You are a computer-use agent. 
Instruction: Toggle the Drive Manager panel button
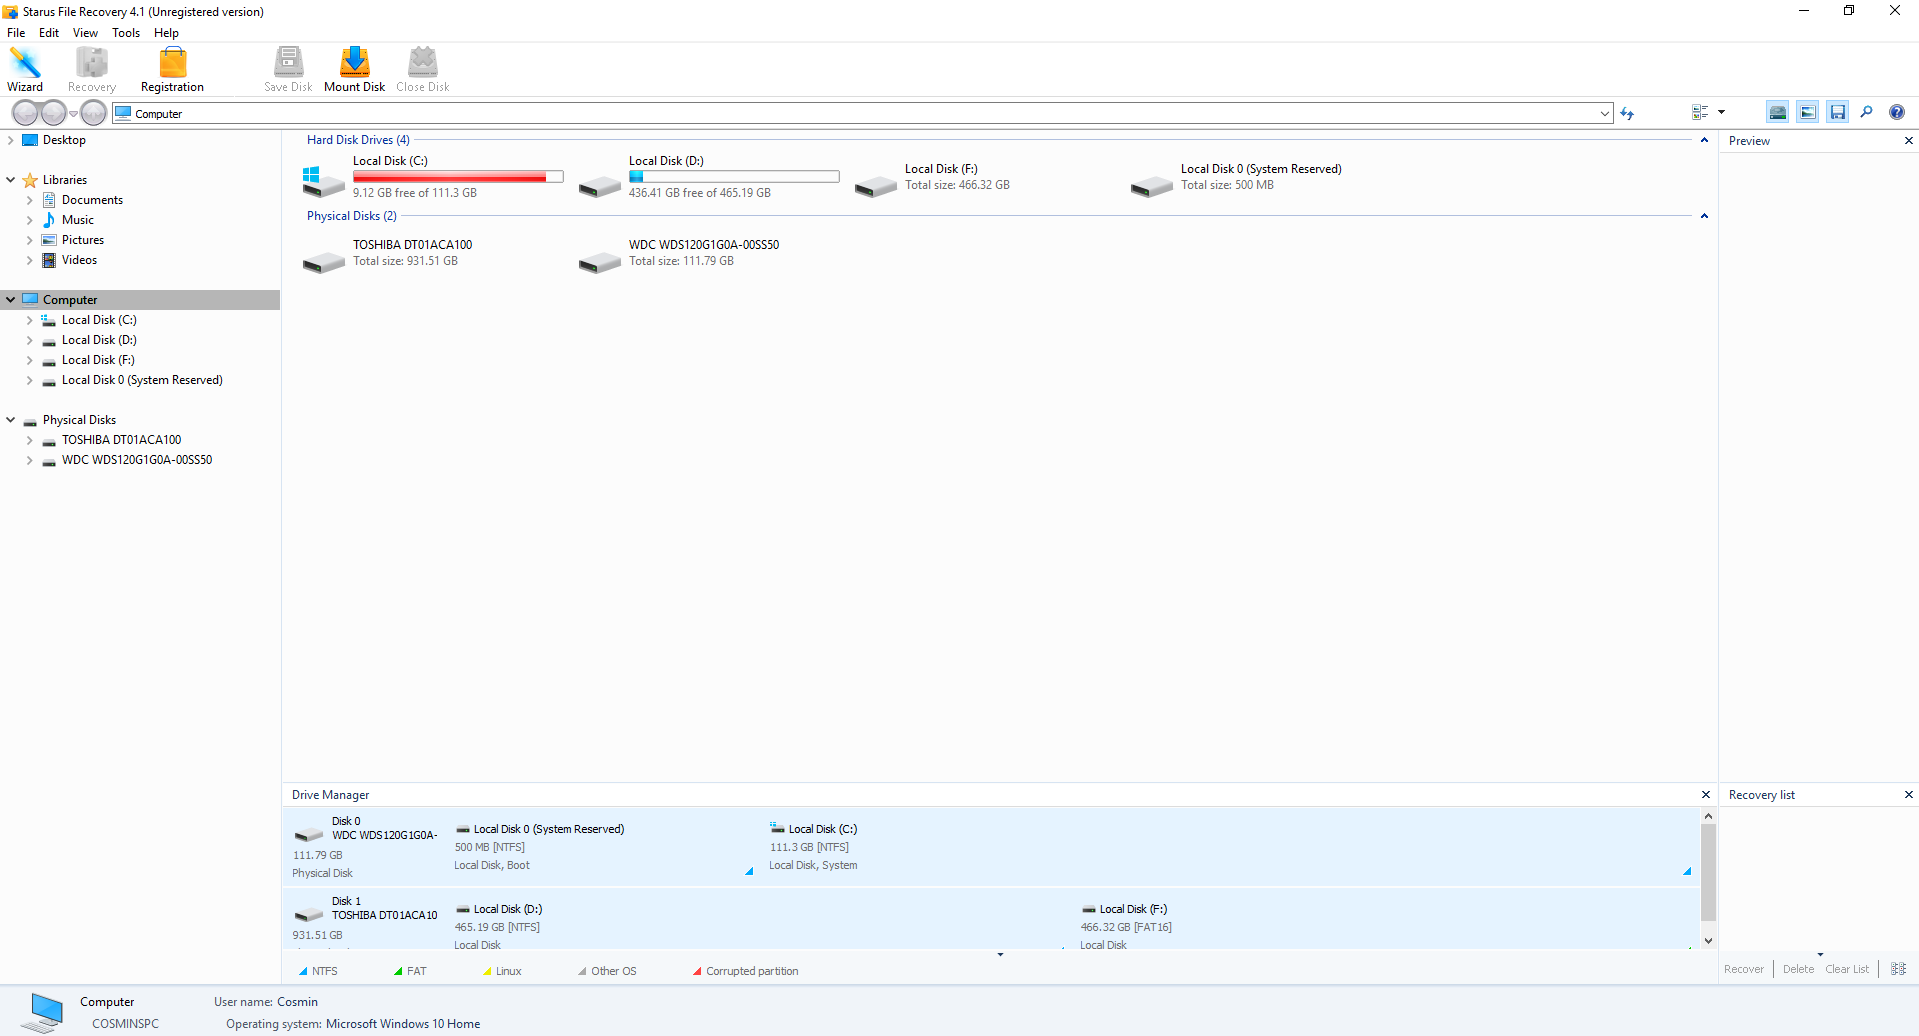[x=1778, y=112]
